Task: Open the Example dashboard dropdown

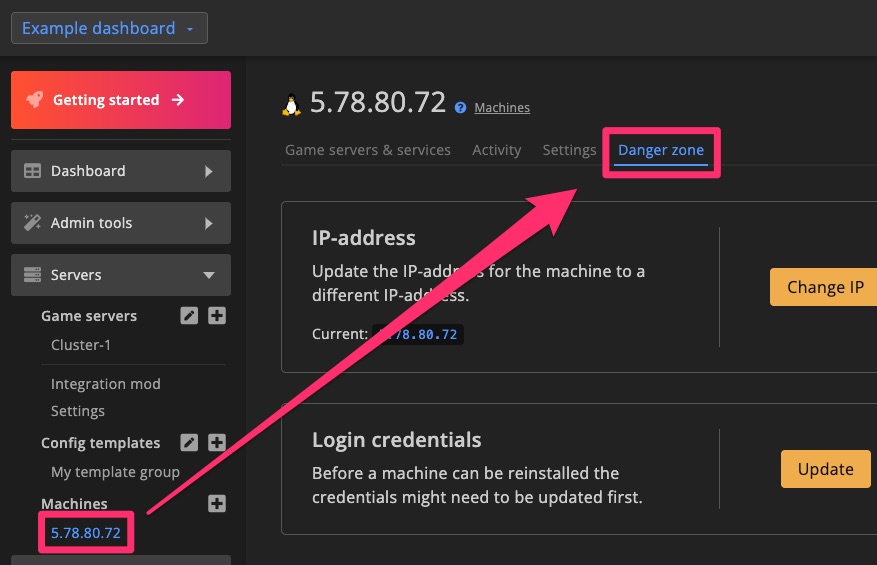Action: point(109,28)
